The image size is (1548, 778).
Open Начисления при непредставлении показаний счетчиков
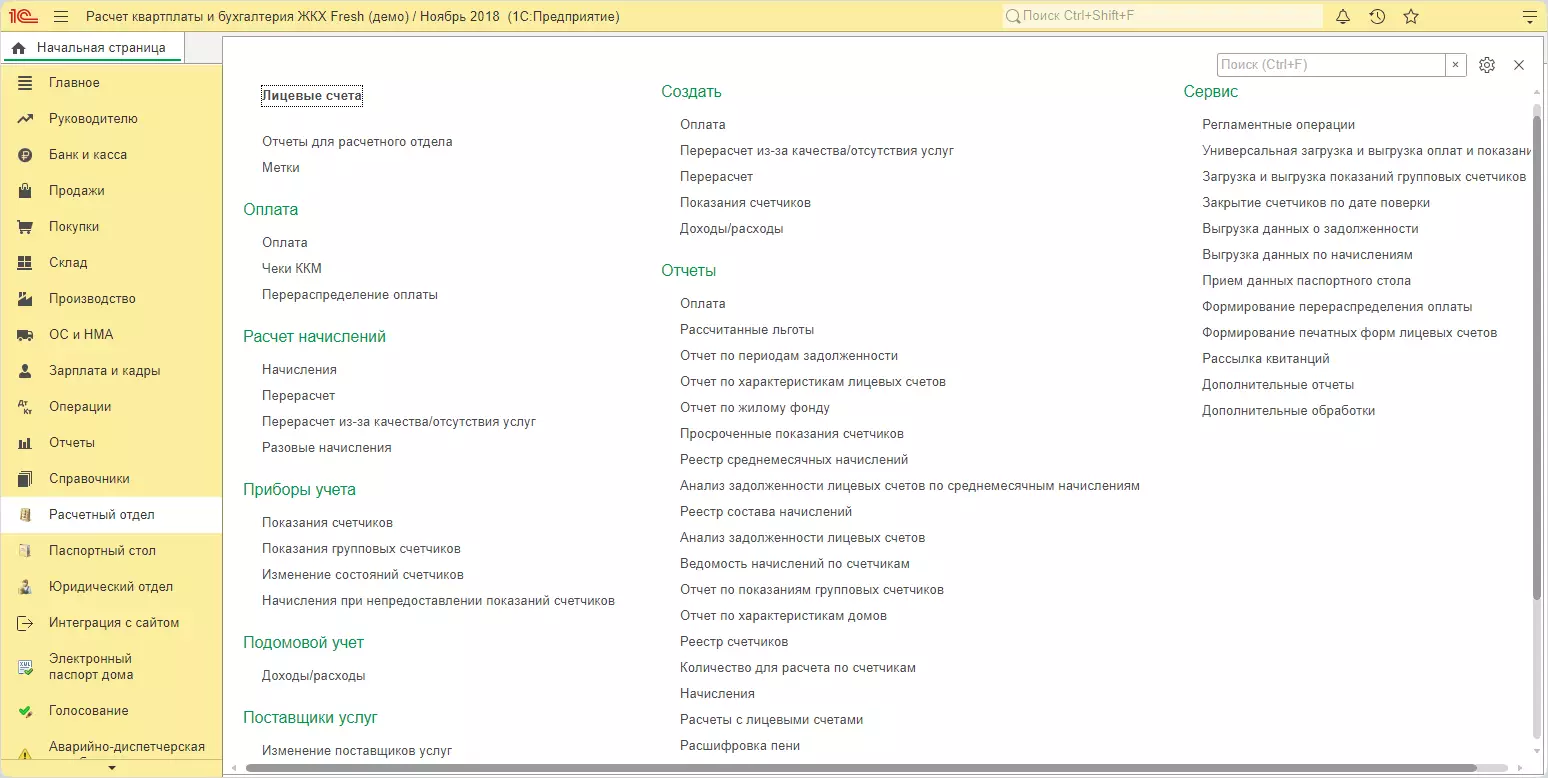pyautogui.click(x=438, y=601)
